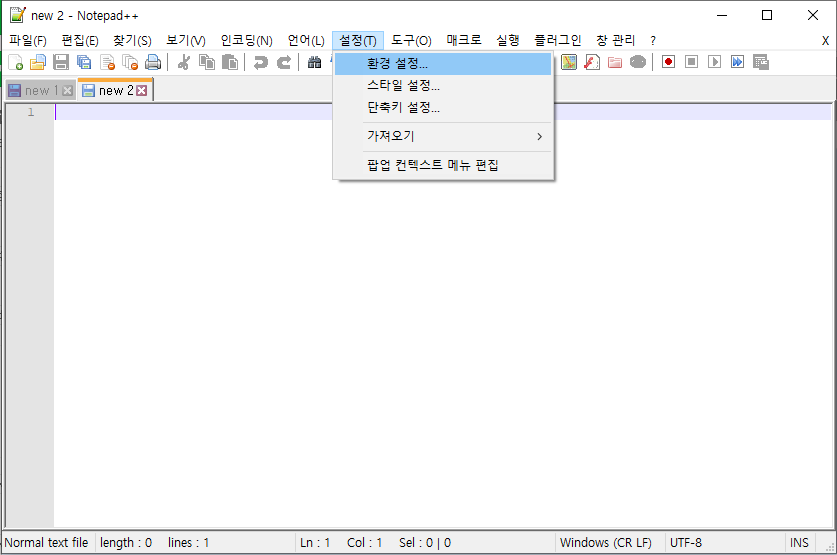Open the ? help menu
The height and width of the screenshot is (555, 837).
pos(653,41)
